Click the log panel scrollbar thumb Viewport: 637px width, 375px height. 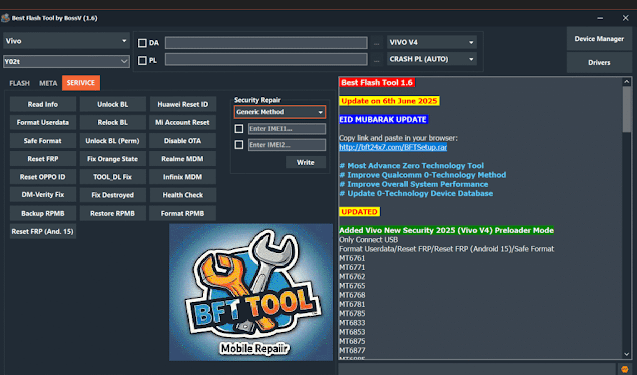tap(626, 109)
